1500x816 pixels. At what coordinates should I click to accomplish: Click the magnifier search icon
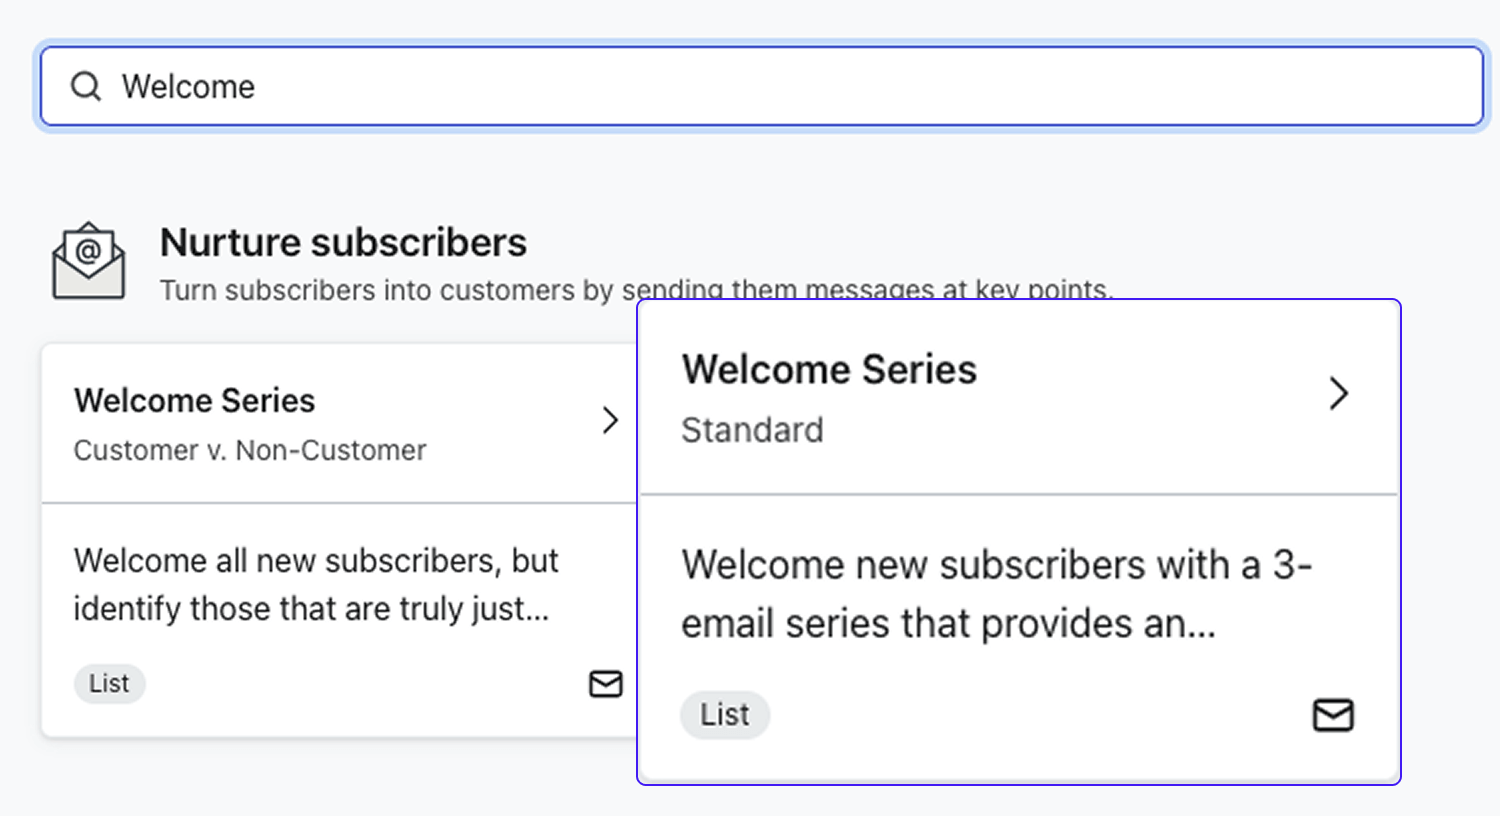coord(86,87)
